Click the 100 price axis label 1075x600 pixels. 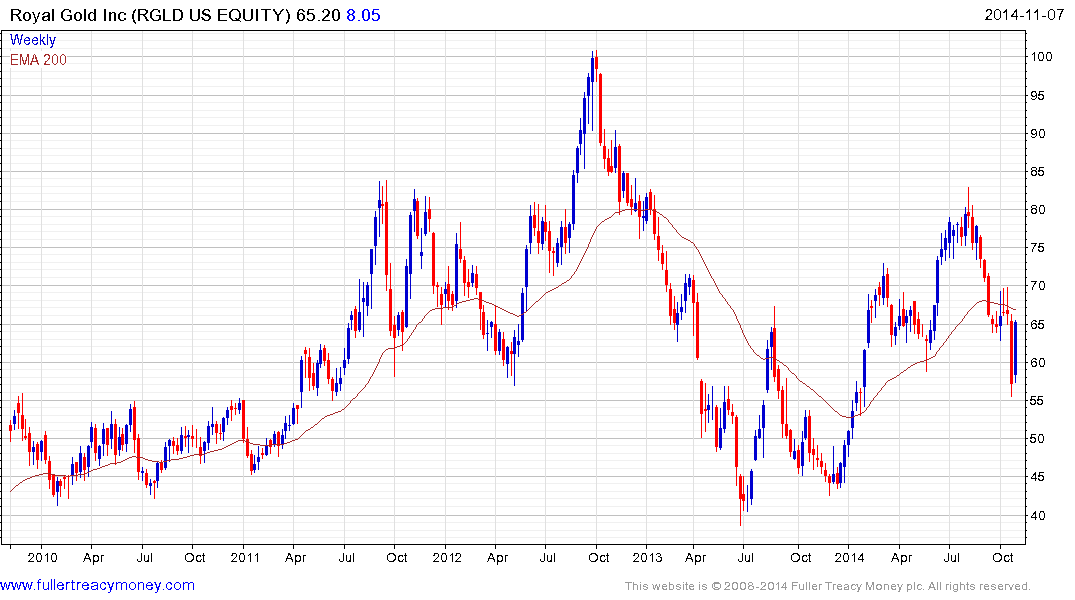[1044, 57]
